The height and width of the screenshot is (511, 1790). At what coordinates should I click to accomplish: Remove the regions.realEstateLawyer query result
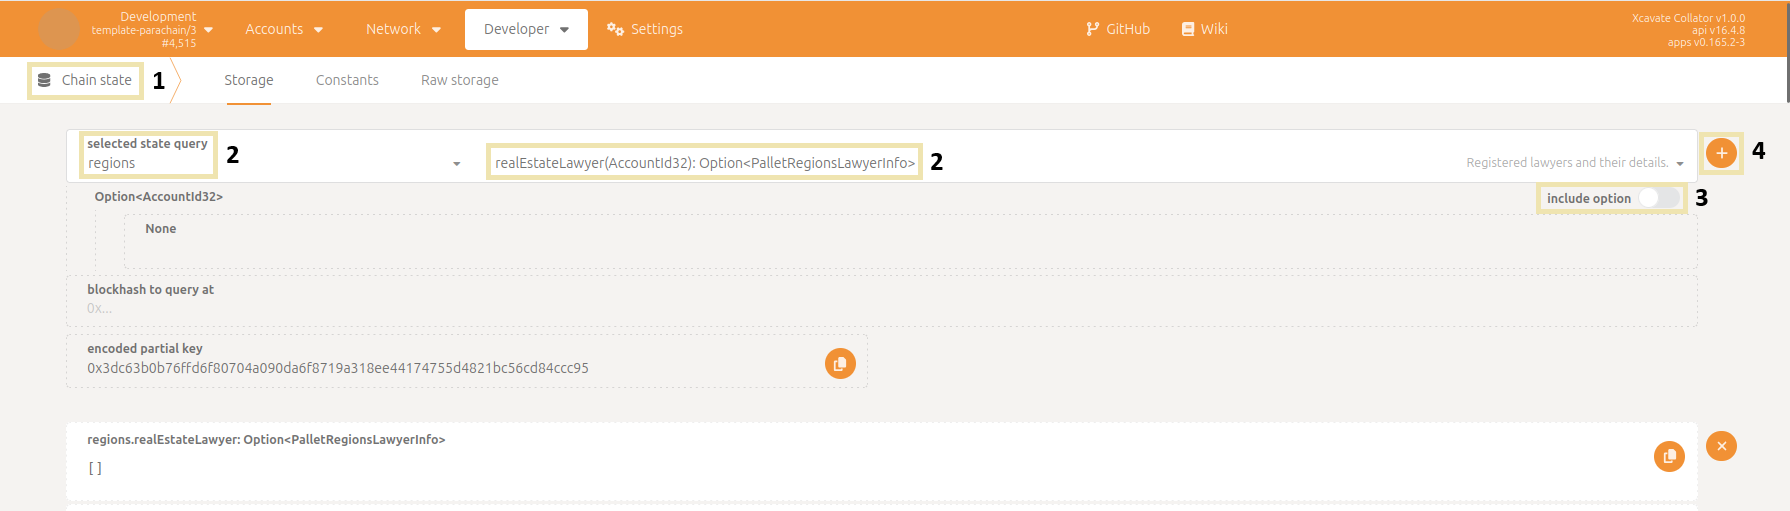click(x=1721, y=446)
